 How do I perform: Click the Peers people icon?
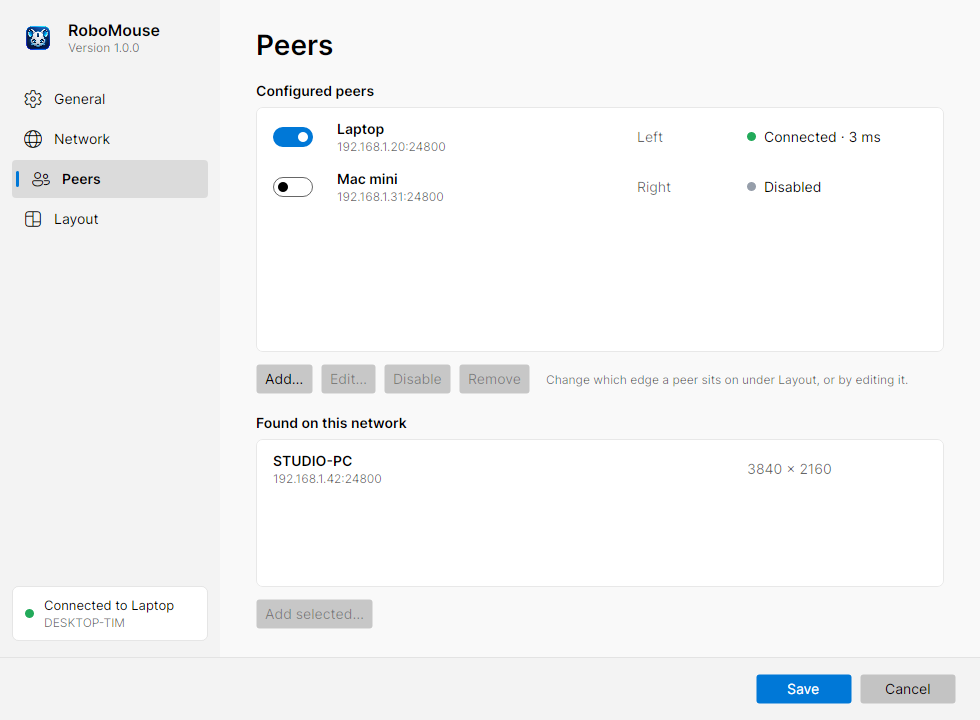click(x=41, y=179)
